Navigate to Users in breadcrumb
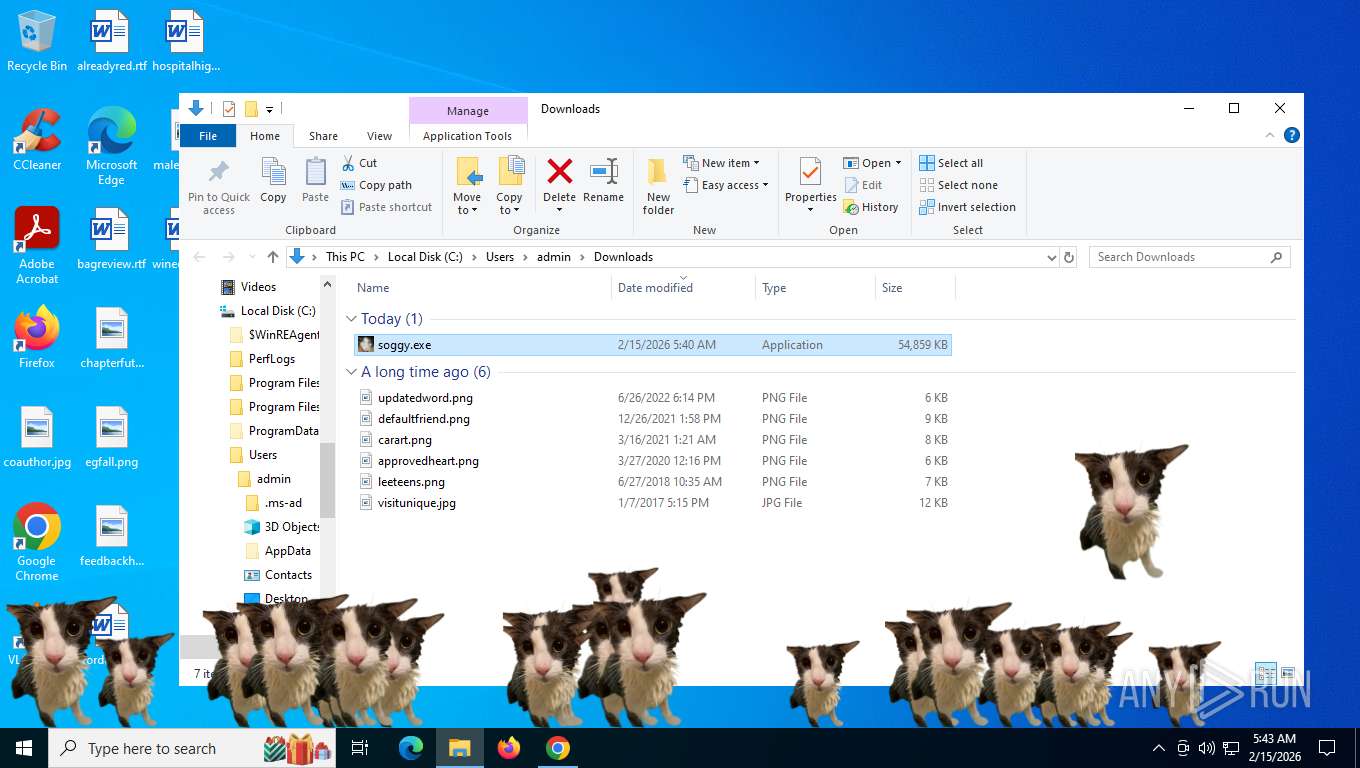Viewport: 1360px width, 768px height. coord(500,257)
